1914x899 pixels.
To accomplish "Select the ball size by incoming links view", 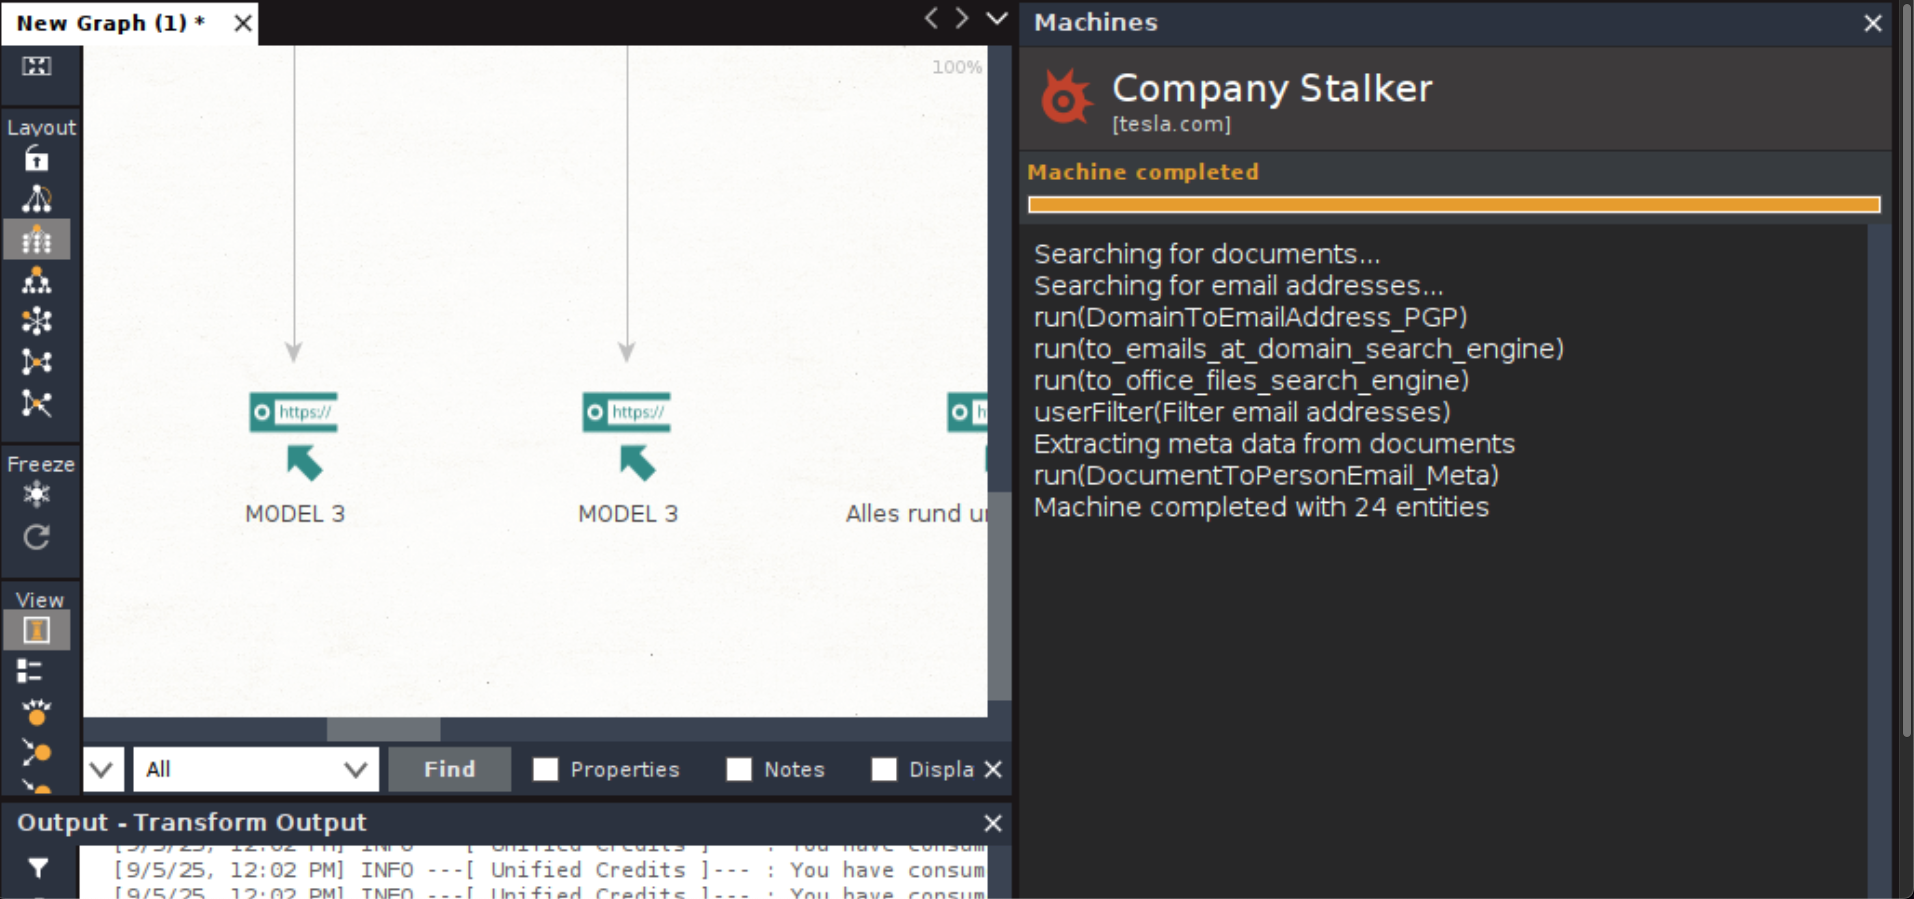I will tap(37, 712).
